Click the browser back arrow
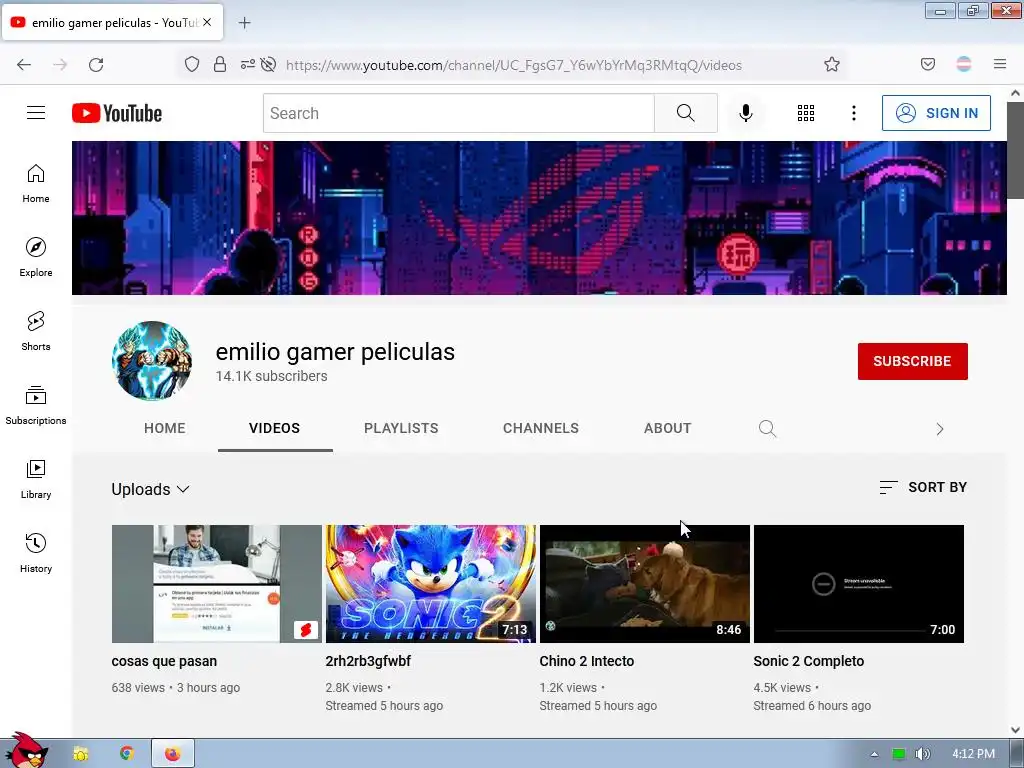Viewport: 1024px width, 768px height. pos(24,65)
